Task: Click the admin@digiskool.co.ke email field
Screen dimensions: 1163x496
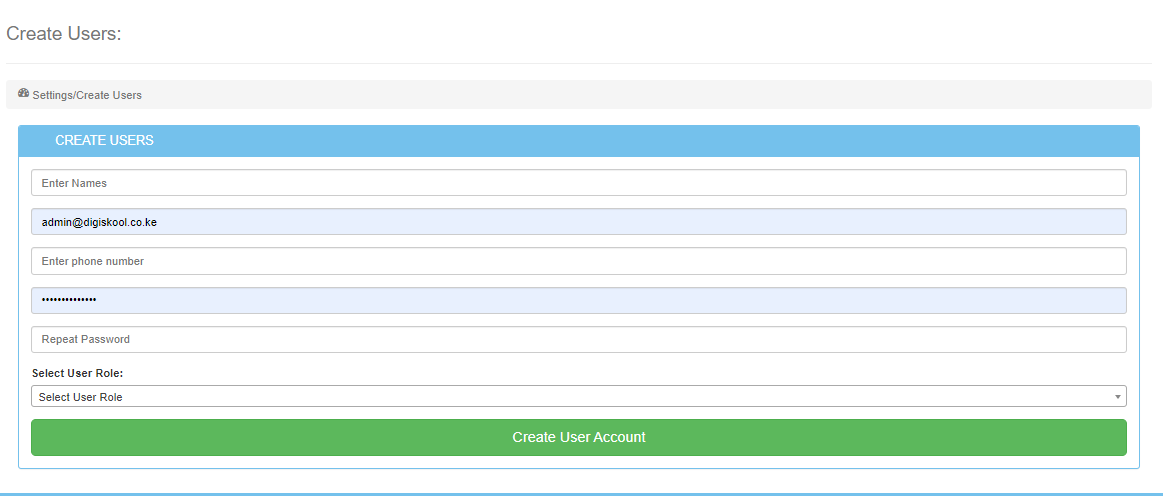Action: 578,222
